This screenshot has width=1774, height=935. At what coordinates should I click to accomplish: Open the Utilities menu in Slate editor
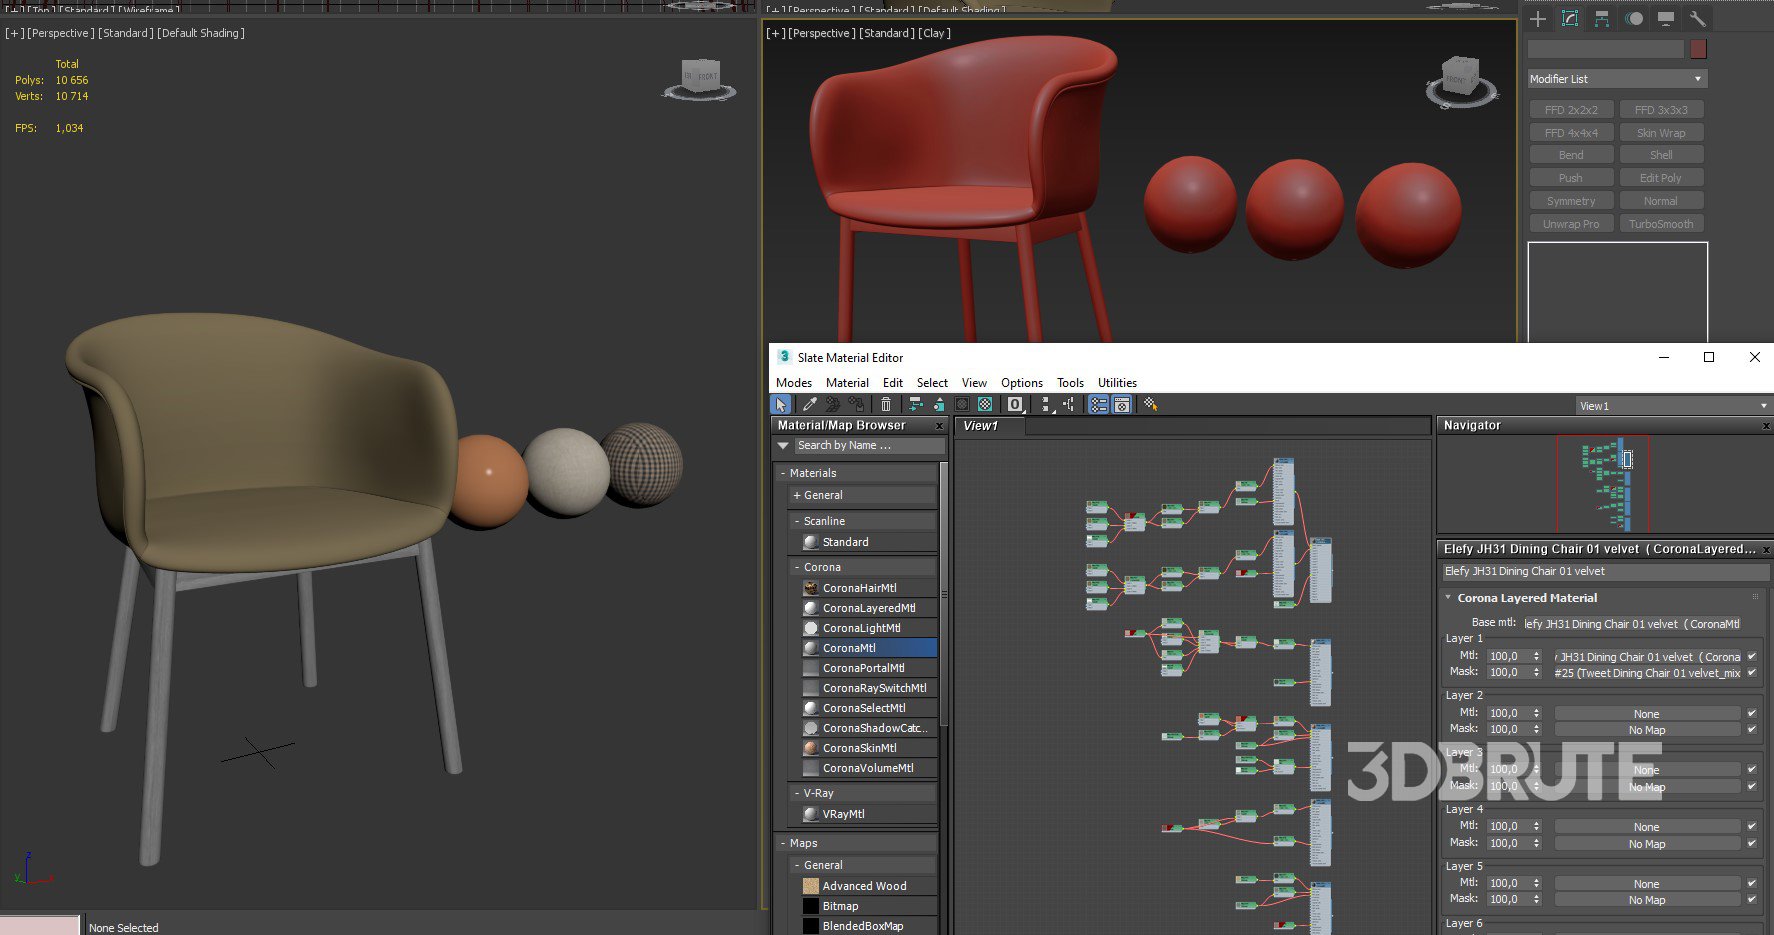(1117, 383)
